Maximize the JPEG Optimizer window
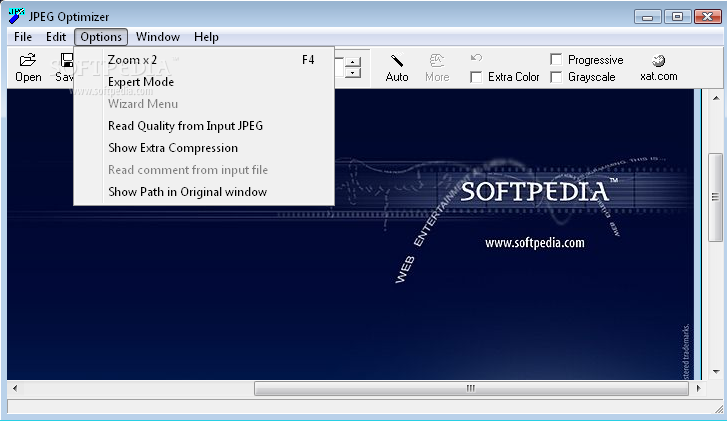727x421 pixels. coord(677,17)
